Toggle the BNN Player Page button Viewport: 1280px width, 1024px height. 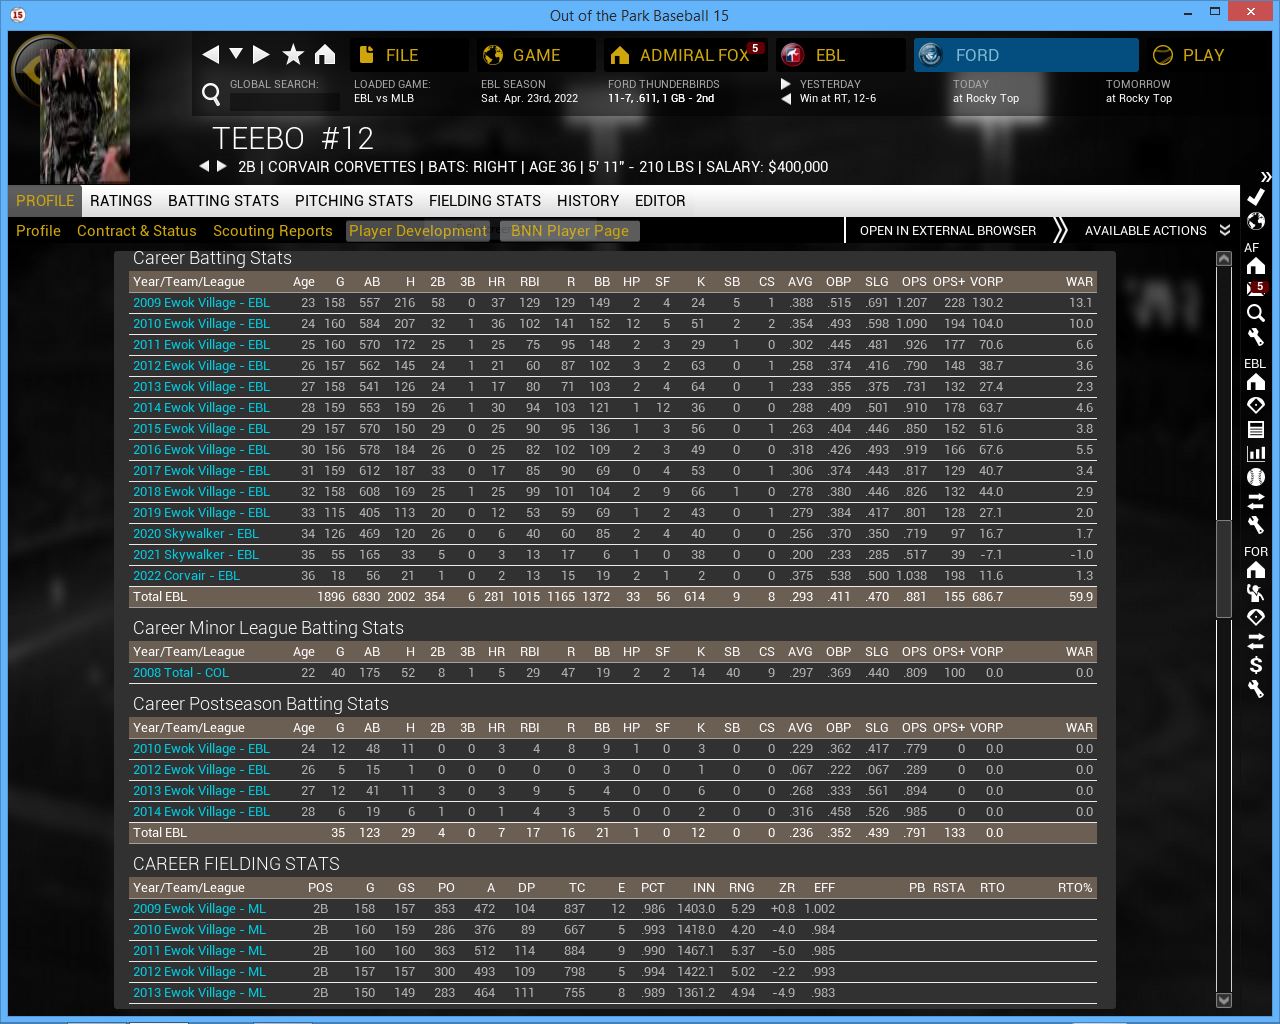569,231
